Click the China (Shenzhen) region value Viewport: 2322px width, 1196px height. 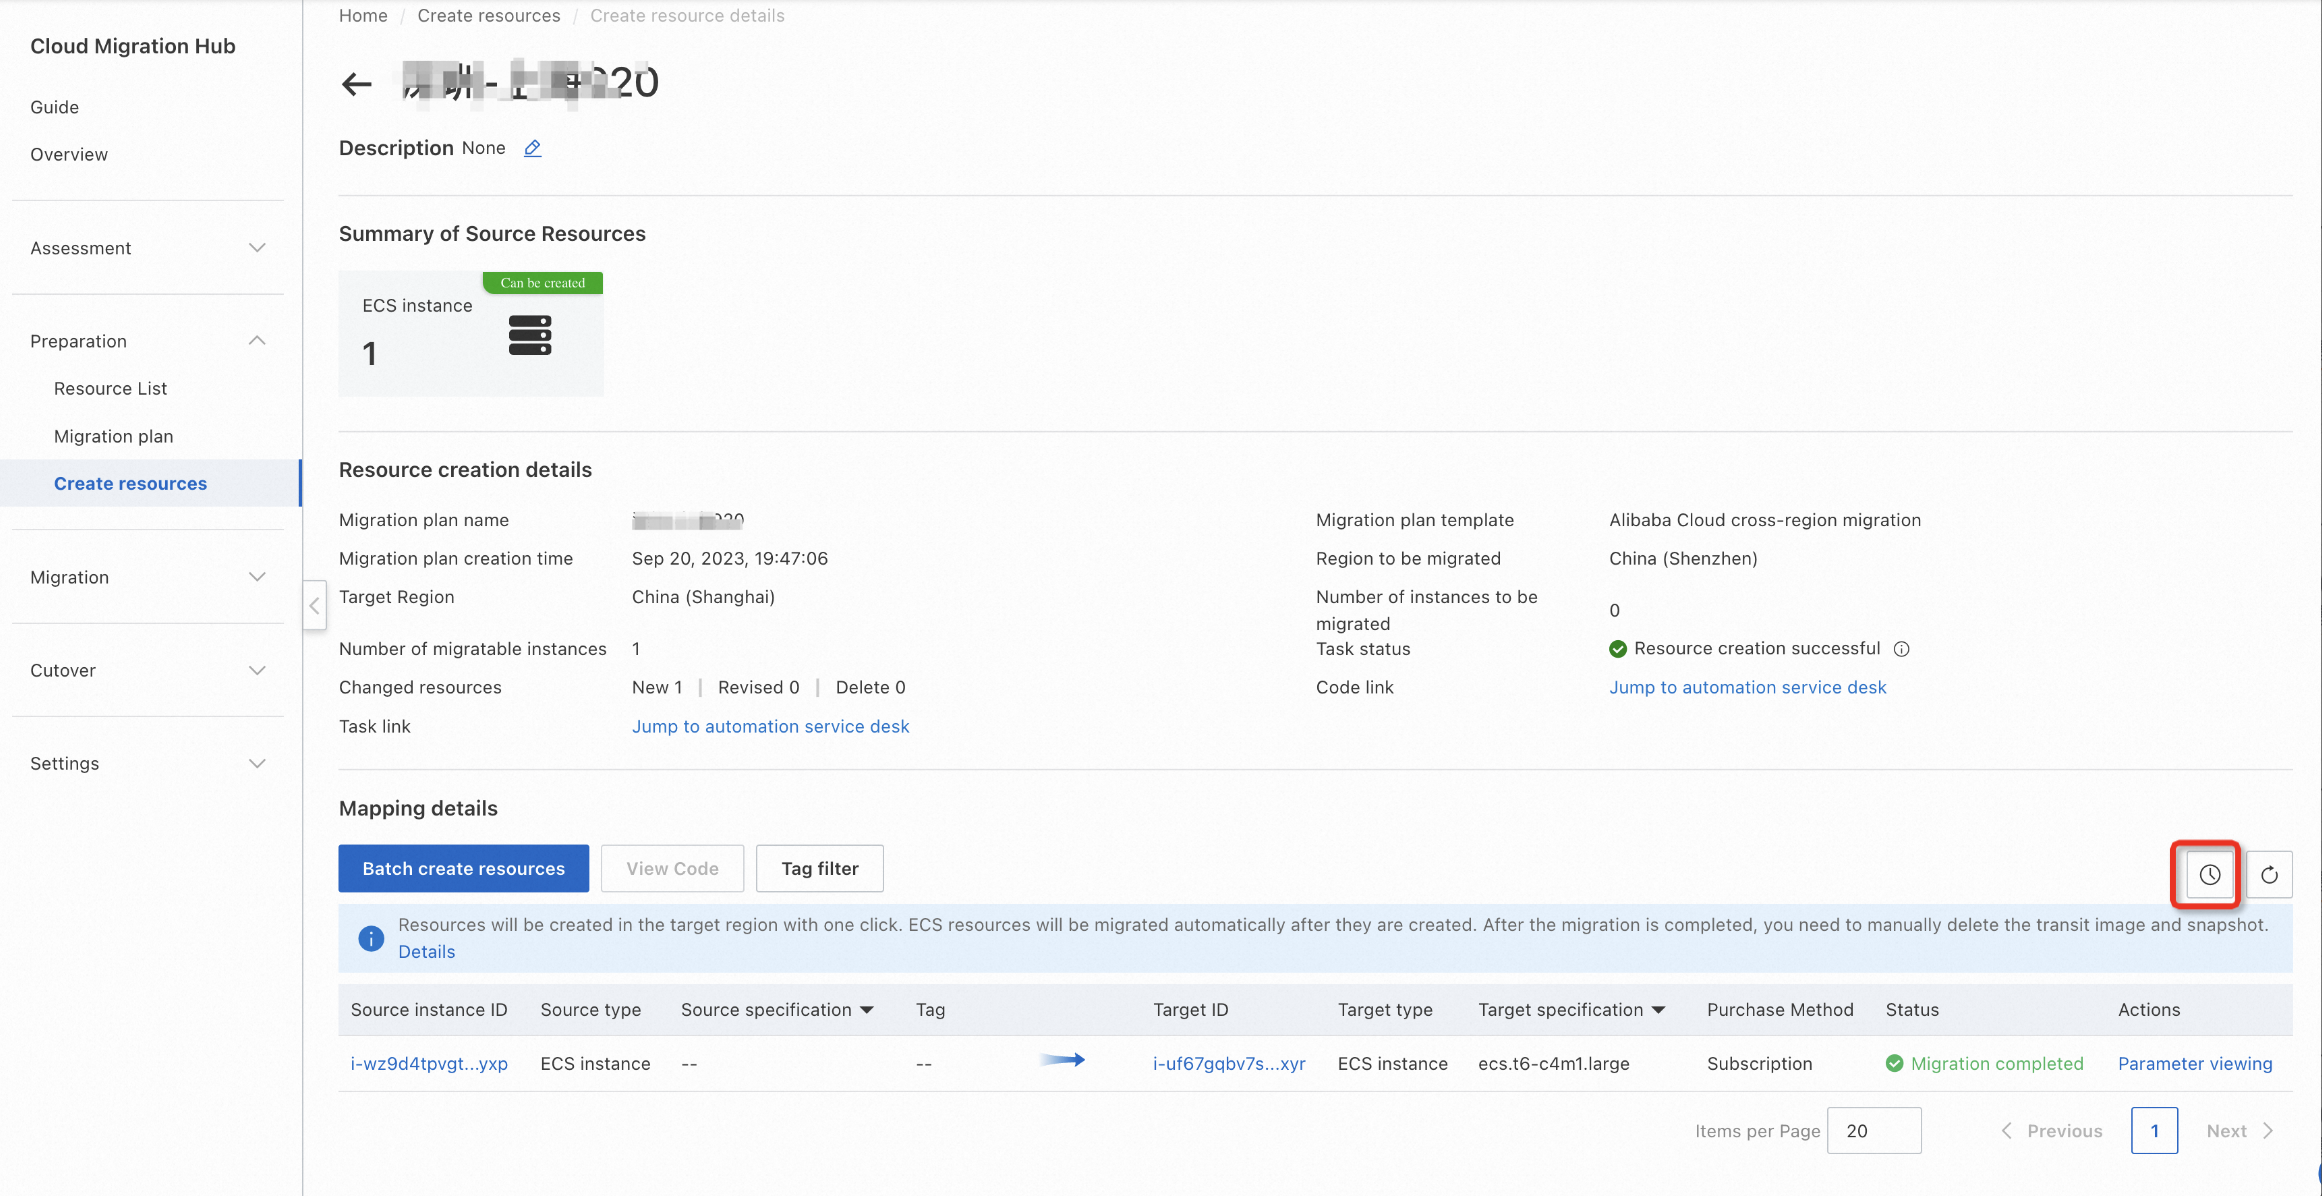coord(1683,558)
